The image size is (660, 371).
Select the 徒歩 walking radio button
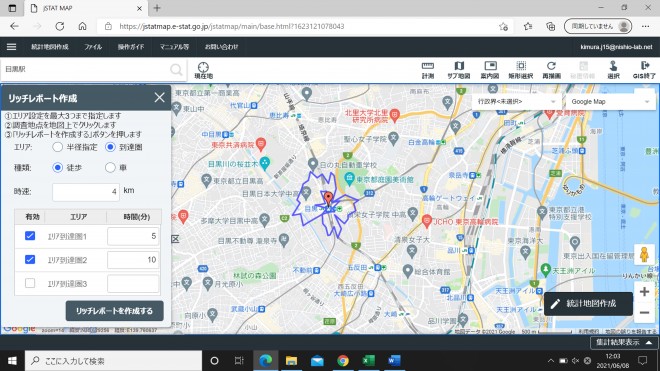(58, 168)
